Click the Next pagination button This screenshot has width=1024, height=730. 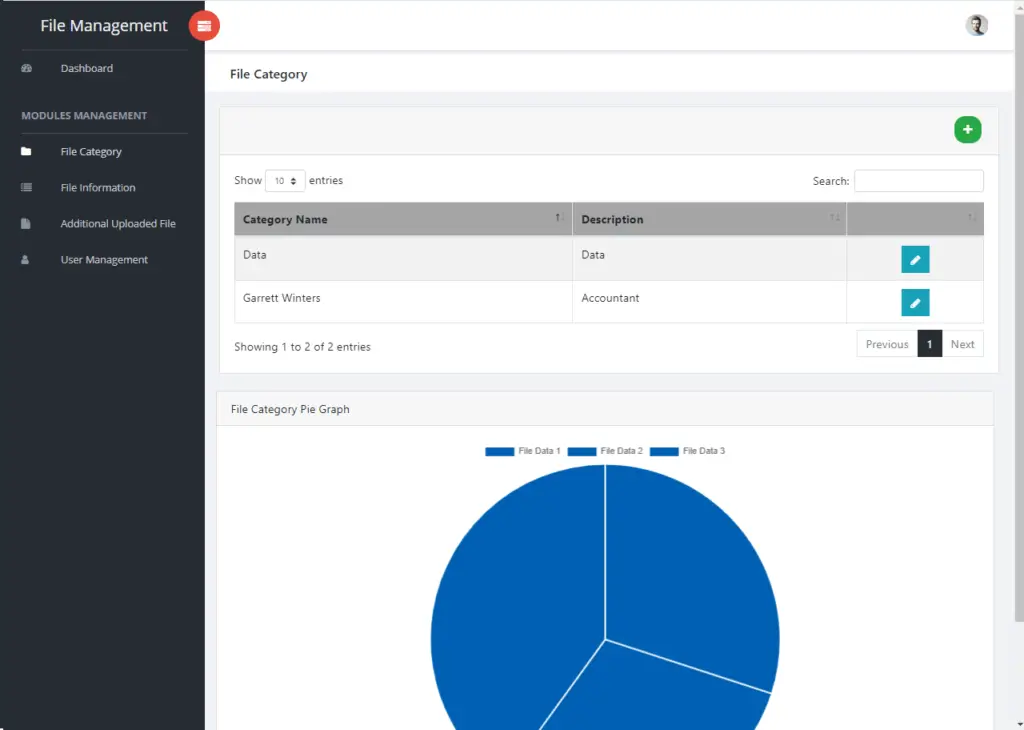[962, 343]
